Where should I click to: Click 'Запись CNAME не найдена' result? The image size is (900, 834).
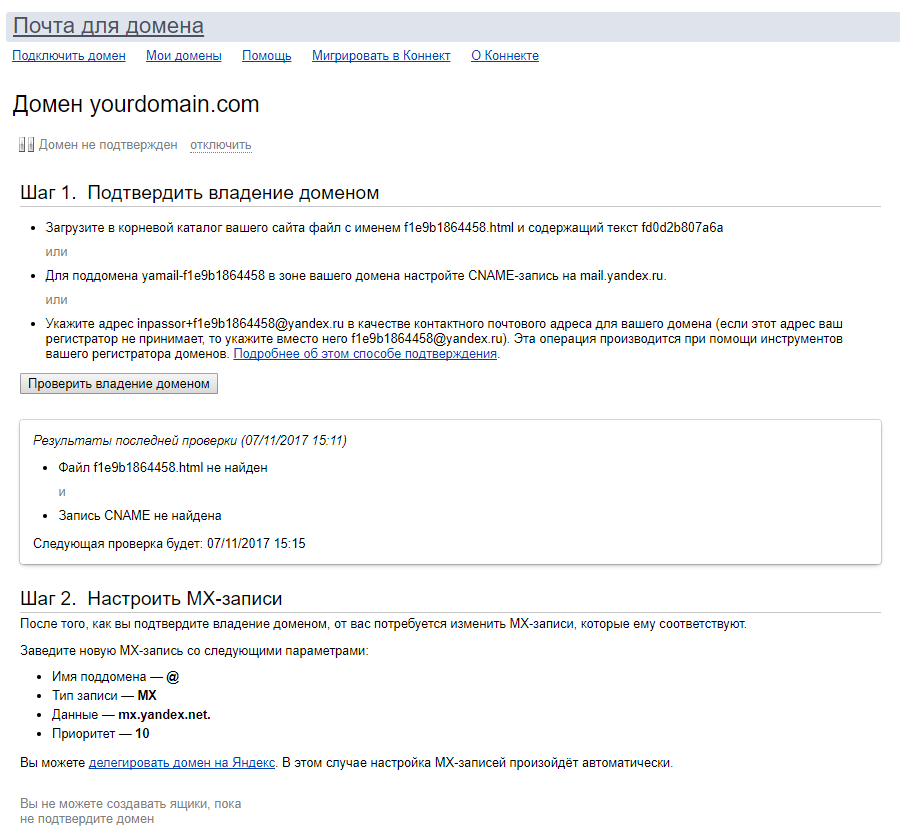coord(140,516)
